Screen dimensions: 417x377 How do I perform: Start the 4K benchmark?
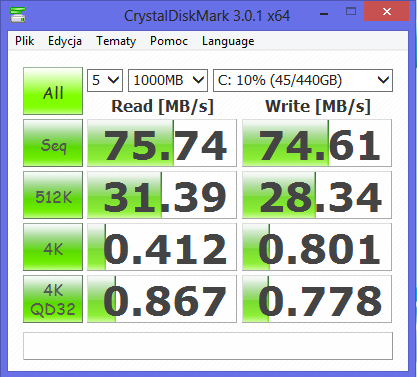[x=53, y=247]
